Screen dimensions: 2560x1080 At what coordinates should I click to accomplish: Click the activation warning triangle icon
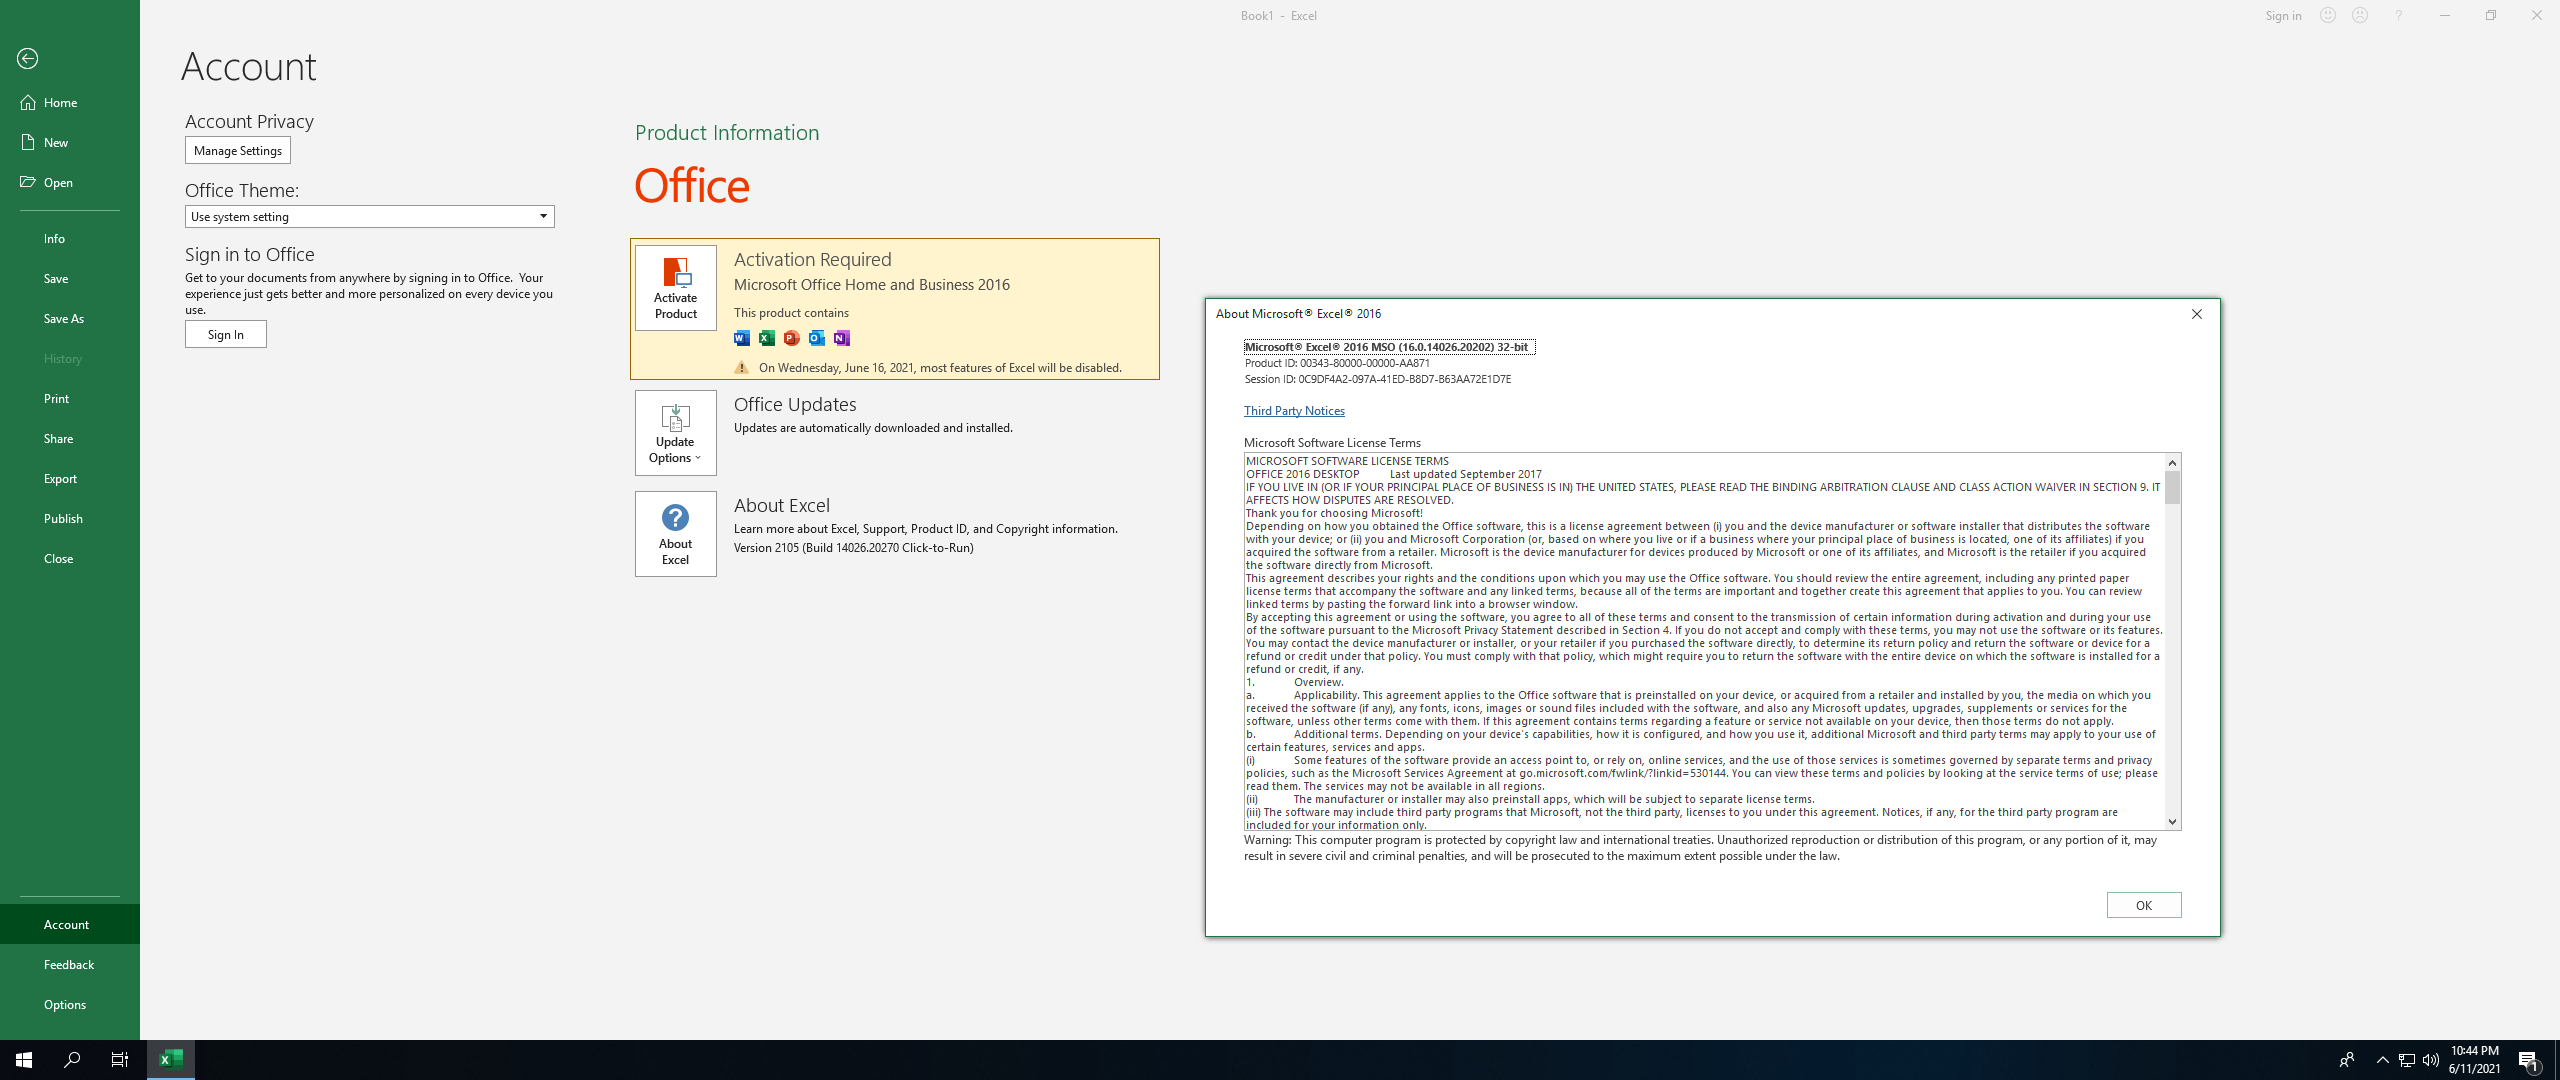[x=742, y=367]
